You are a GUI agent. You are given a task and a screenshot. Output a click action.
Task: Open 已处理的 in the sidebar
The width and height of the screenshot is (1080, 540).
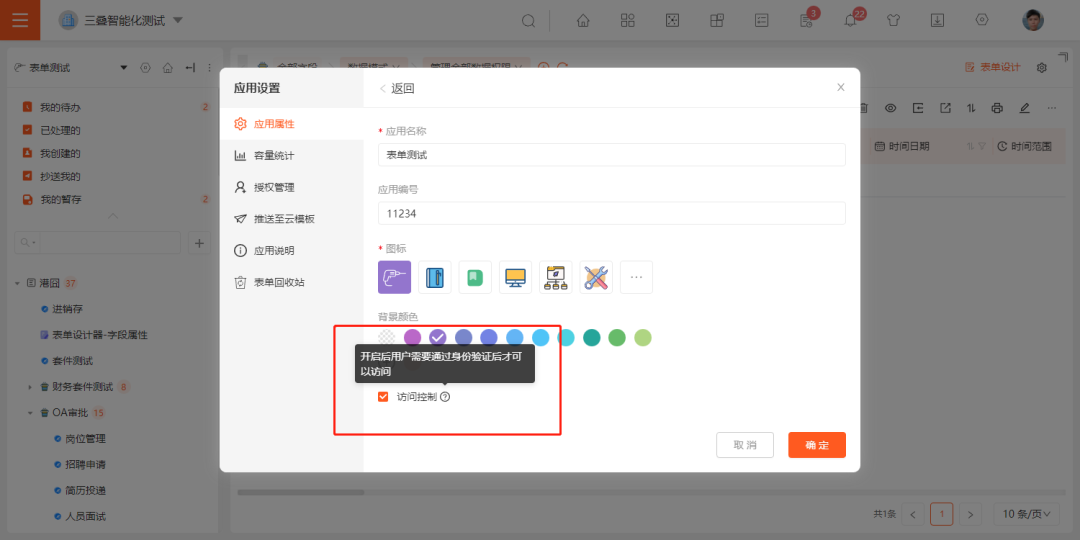(60, 130)
